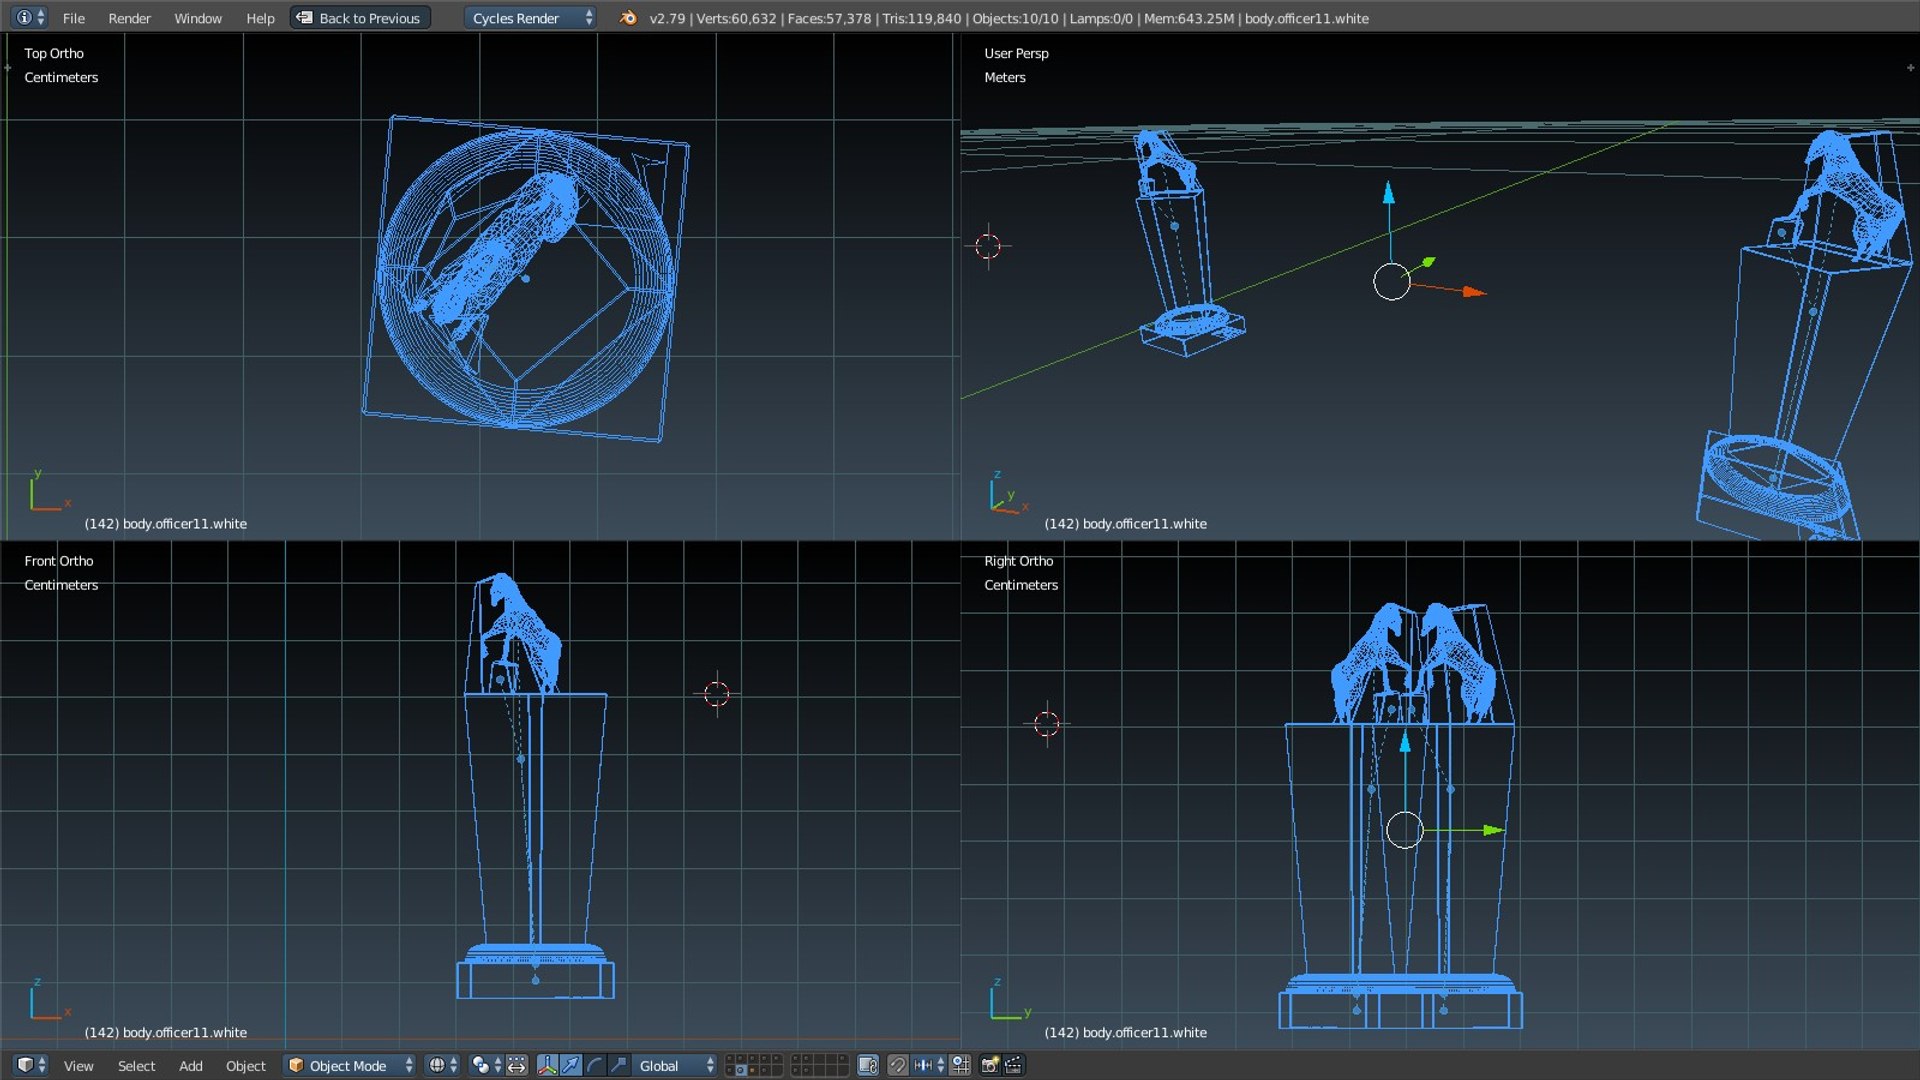Viewport: 1920px width, 1080px height.
Task: Click the blue Z axis arrow in Right Ortho
Action: [1404, 741]
